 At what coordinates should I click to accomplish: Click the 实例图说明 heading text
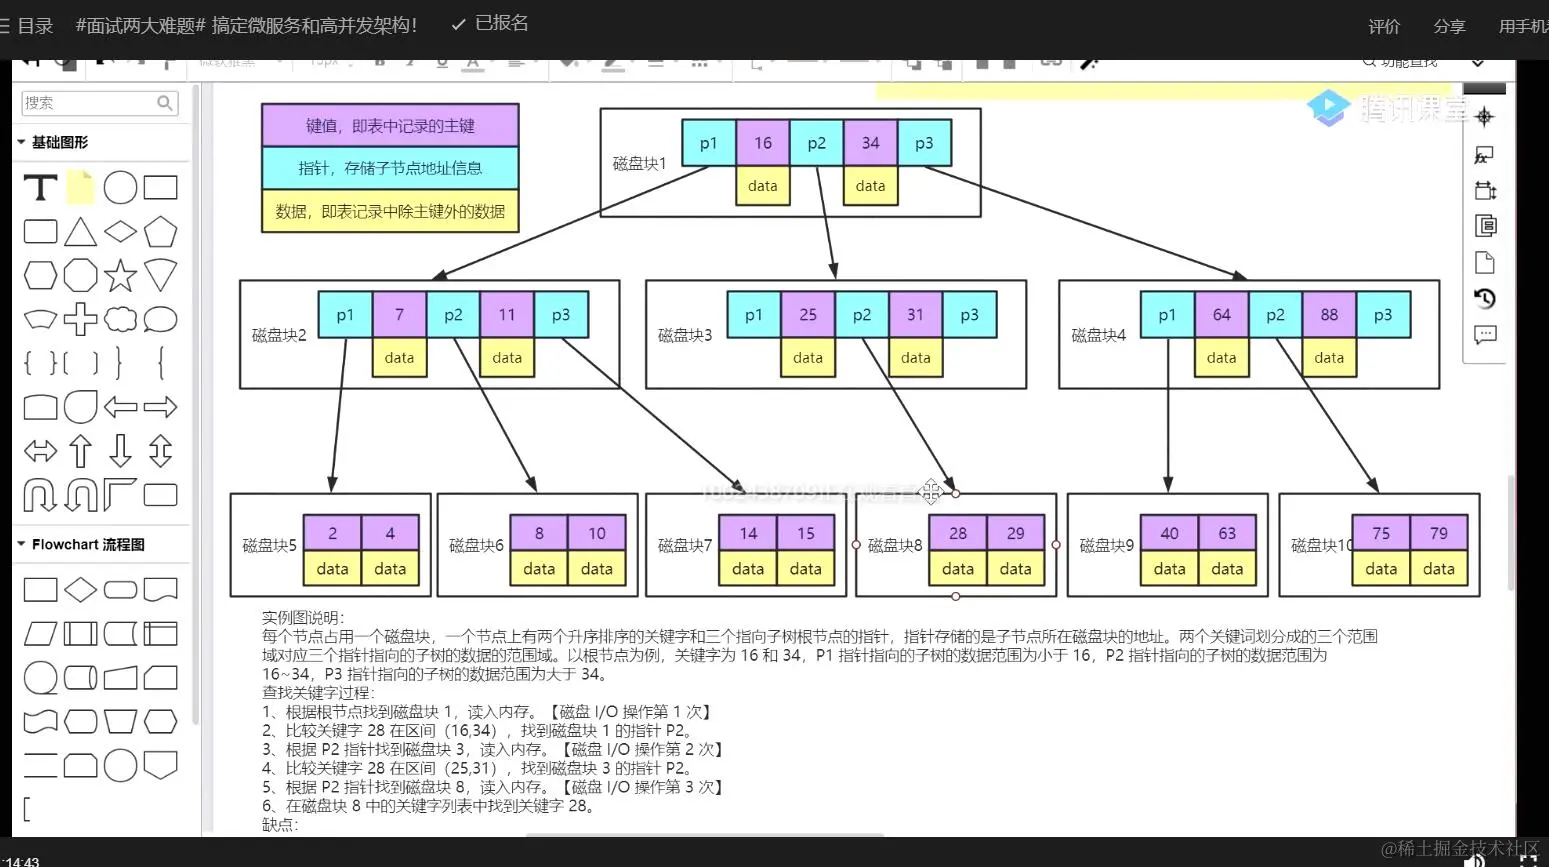(x=303, y=618)
